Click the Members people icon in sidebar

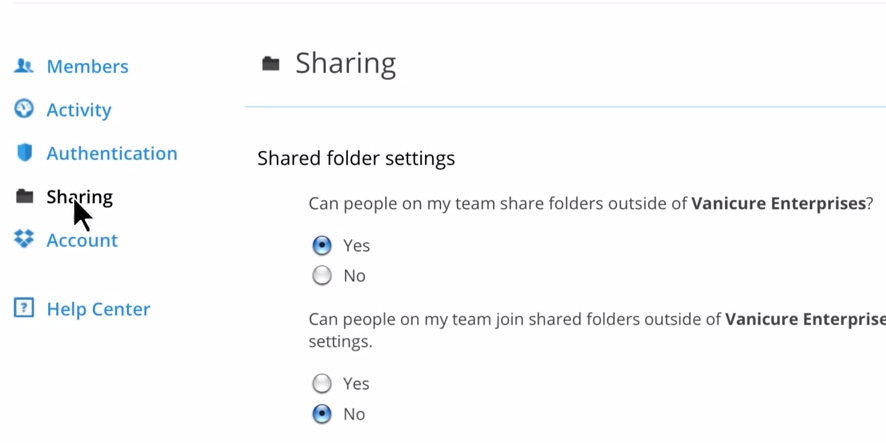tap(24, 66)
